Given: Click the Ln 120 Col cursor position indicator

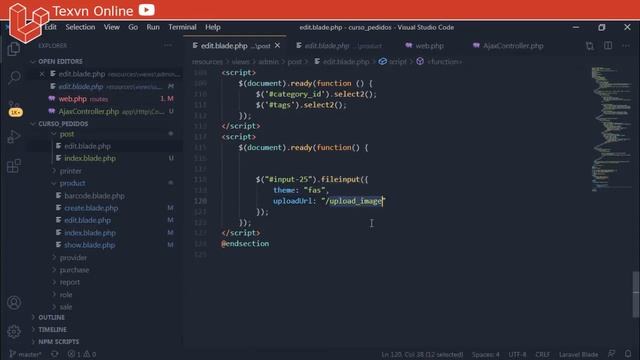Looking at the screenshot, I should pyautogui.click(x=422, y=354).
